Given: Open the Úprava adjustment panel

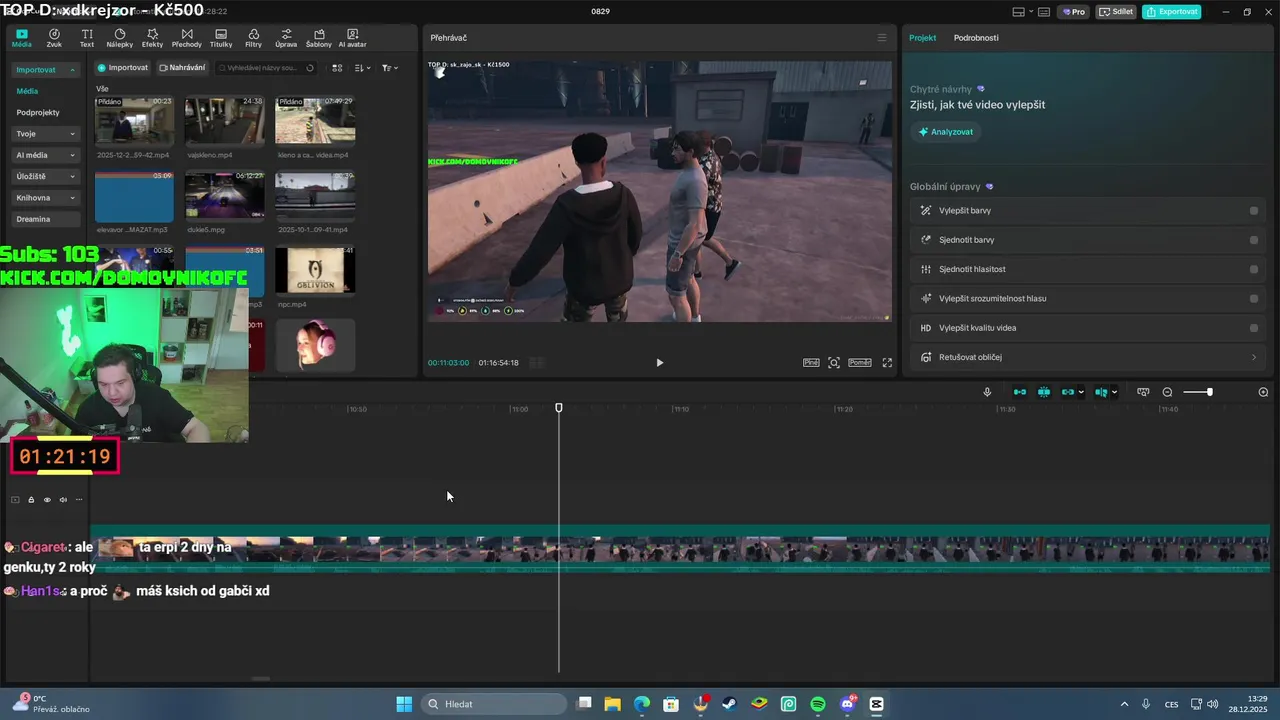Looking at the screenshot, I should pyautogui.click(x=286, y=38).
